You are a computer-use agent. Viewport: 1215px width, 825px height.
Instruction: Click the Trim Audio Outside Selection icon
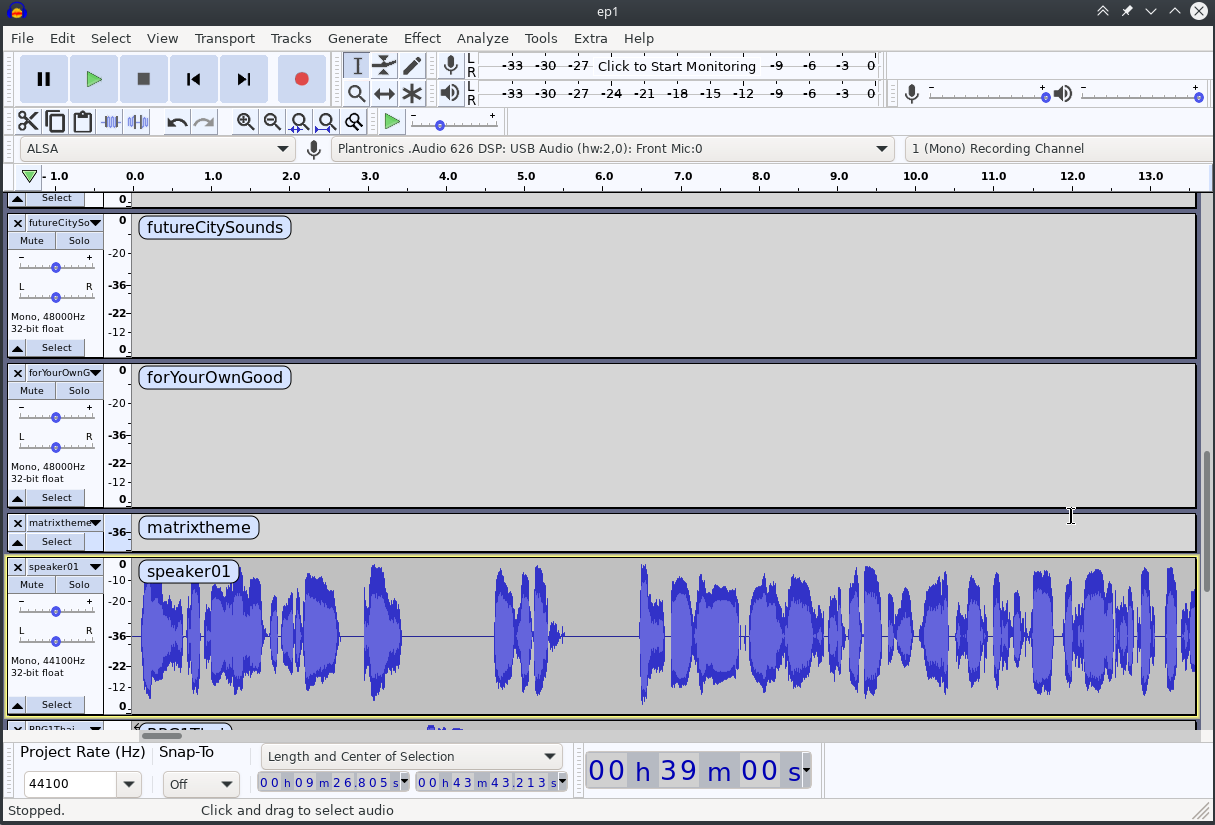(x=111, y=121)
